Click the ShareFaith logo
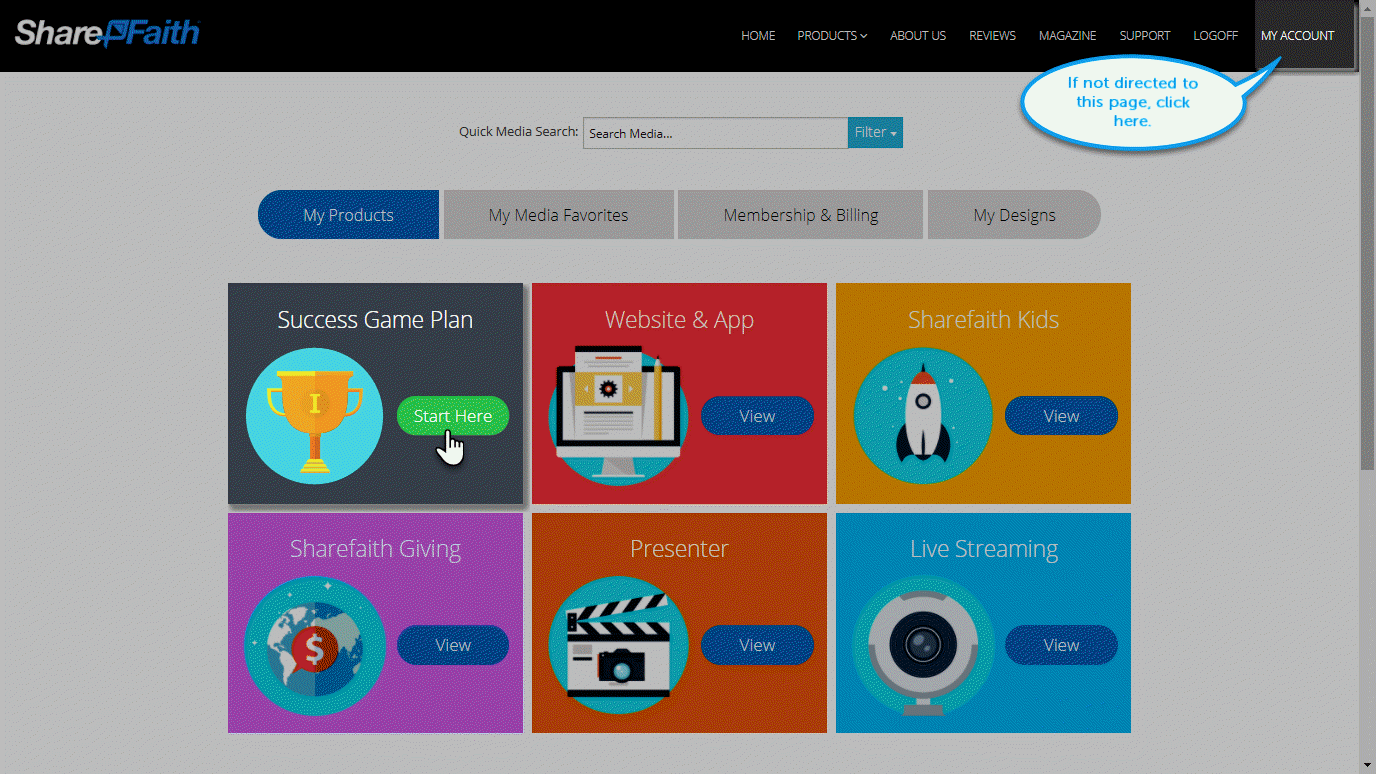 [x=107, y=33]
